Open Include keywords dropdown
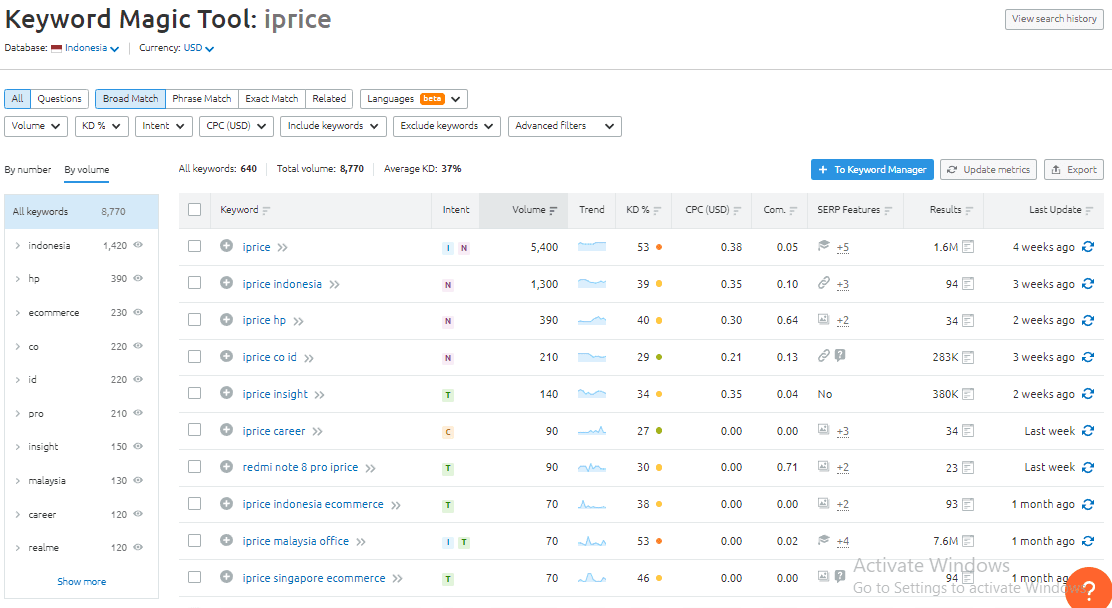Viewport: 1112px width, 608px height. point(333,126)
